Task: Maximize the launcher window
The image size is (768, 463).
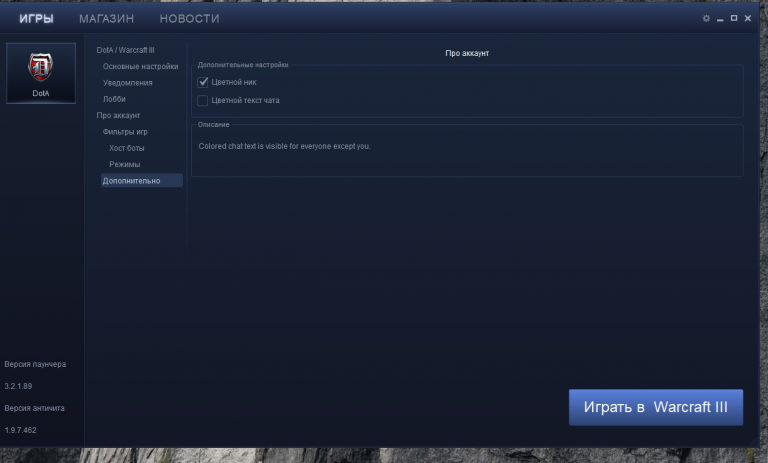Action: coord(734,18)
